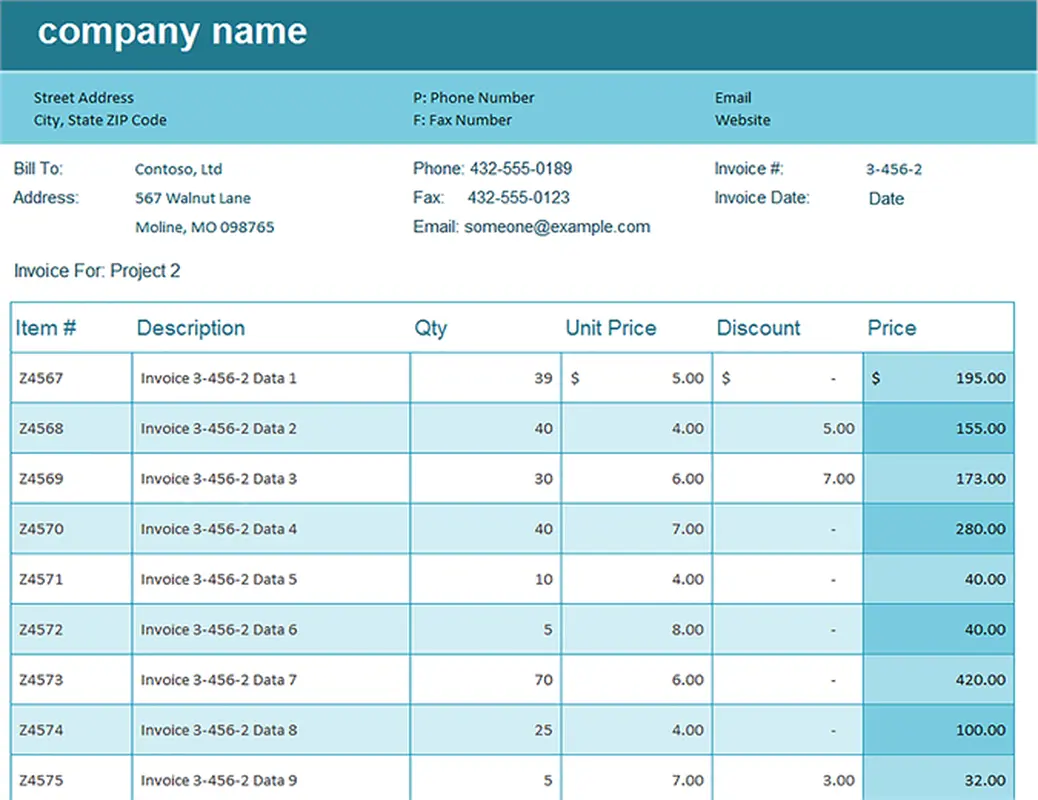Click the Price column header
The image size is (1038, 800).
pos(891,328)
